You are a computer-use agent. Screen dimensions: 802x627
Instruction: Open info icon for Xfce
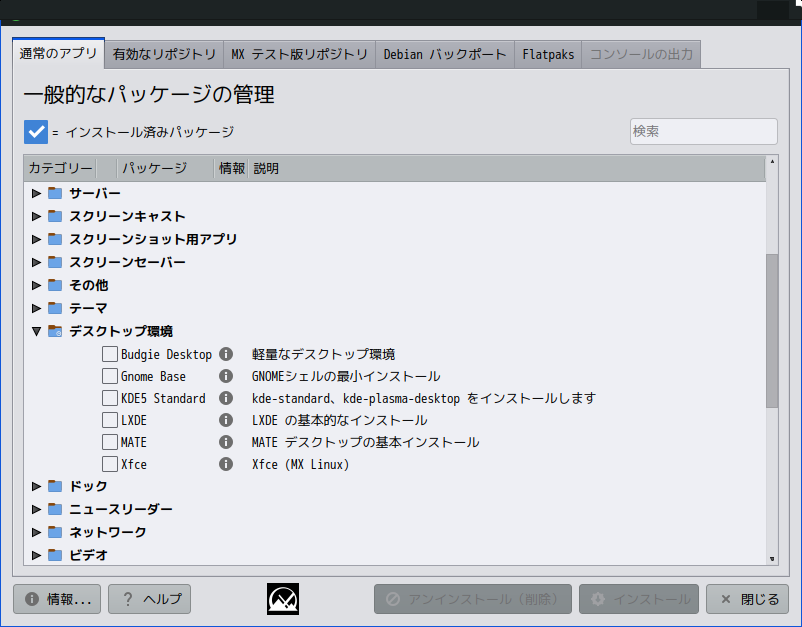tap(226, 464)
